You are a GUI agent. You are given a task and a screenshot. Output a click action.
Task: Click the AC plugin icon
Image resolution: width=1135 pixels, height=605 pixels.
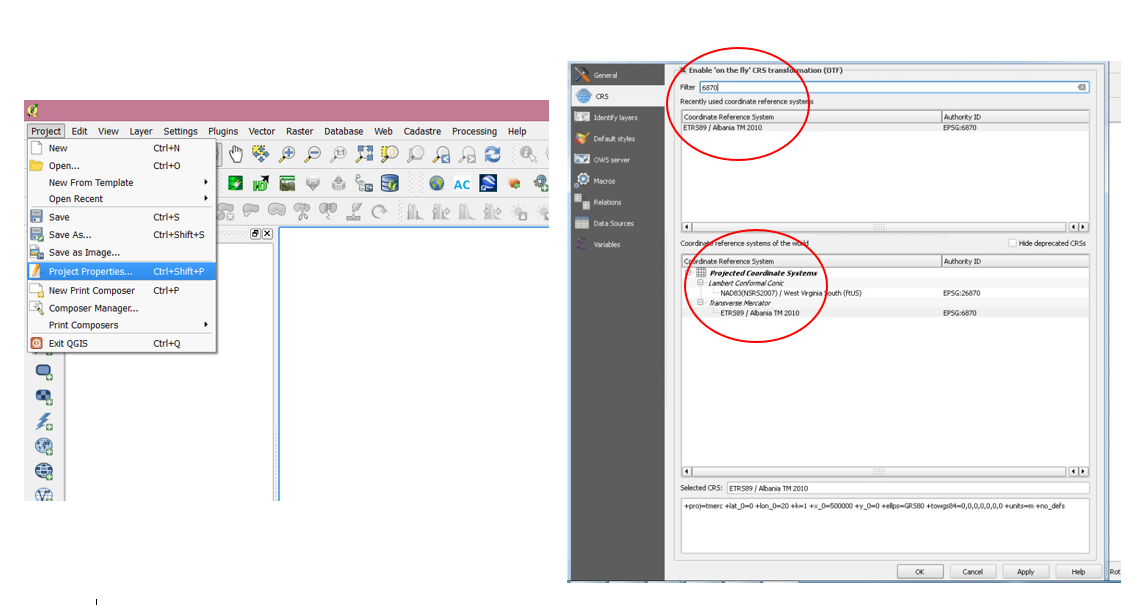pos(462,184)
